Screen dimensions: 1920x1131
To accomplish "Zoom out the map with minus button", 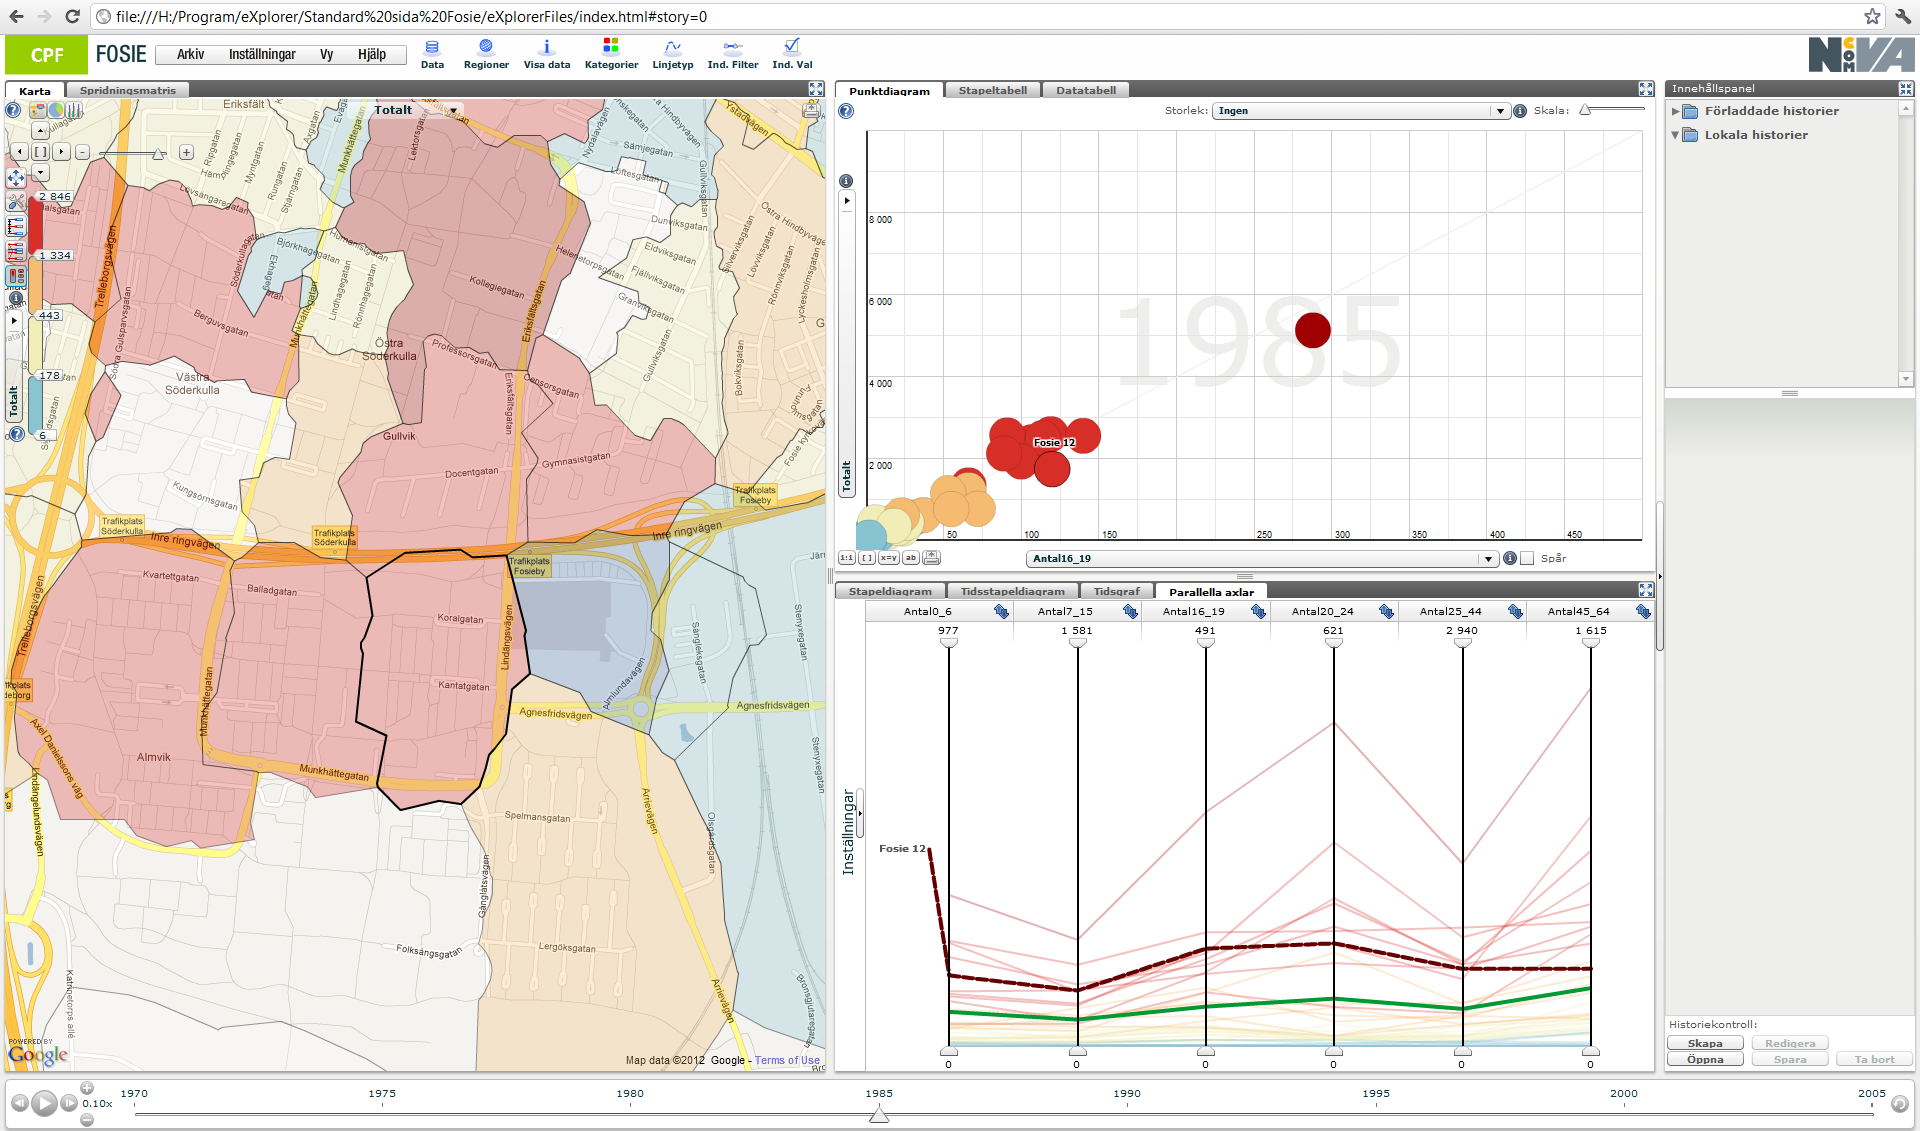I will click(x=82, y=152).
